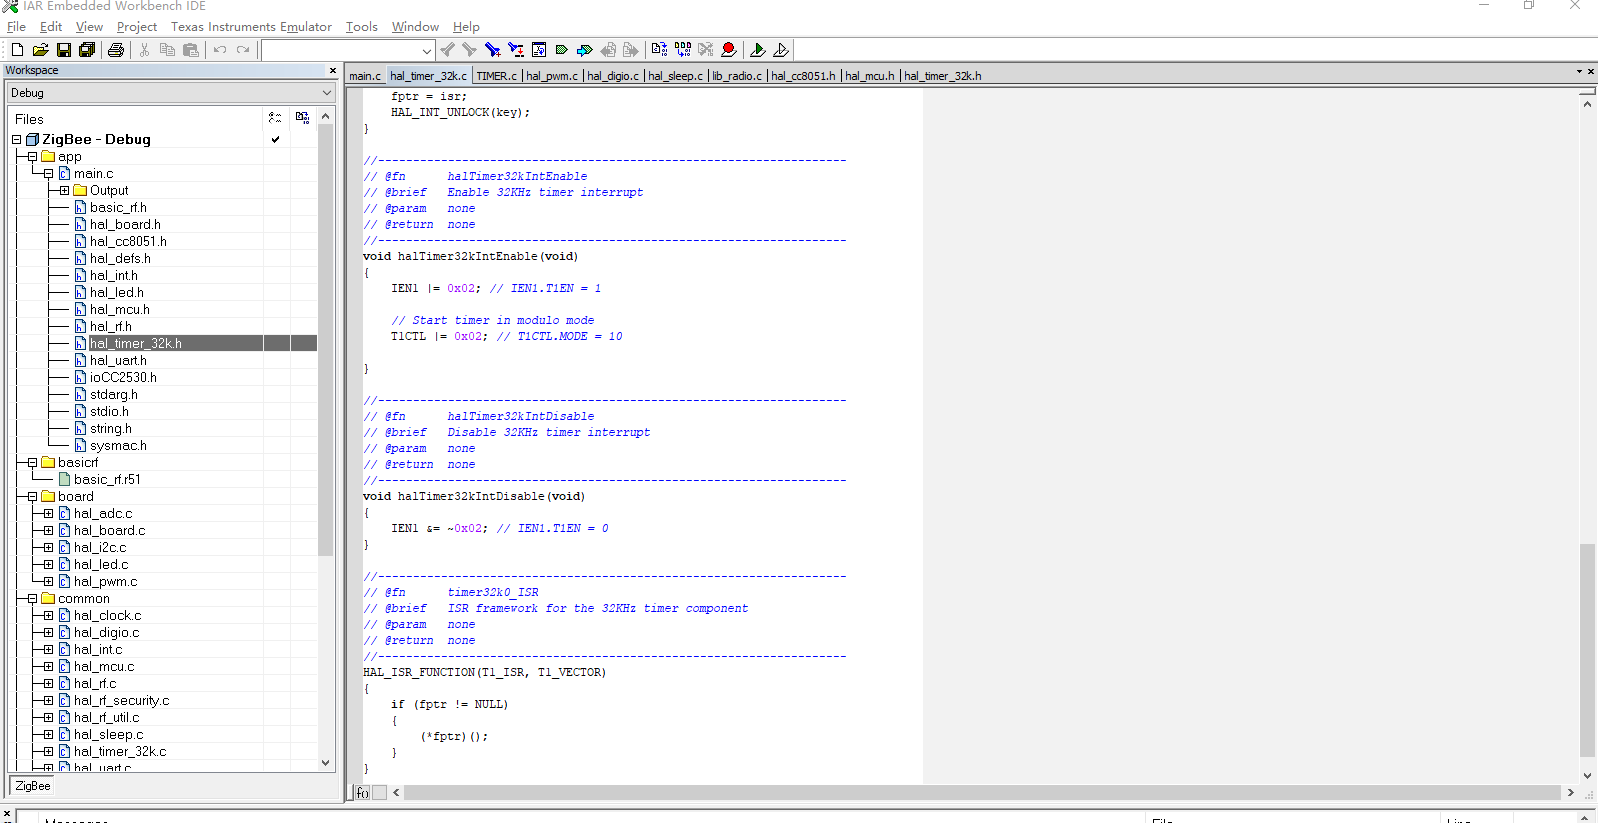Switch to the main.c editor tab
The width and height of the screenshot is (1598, 823).
(365, 76)
